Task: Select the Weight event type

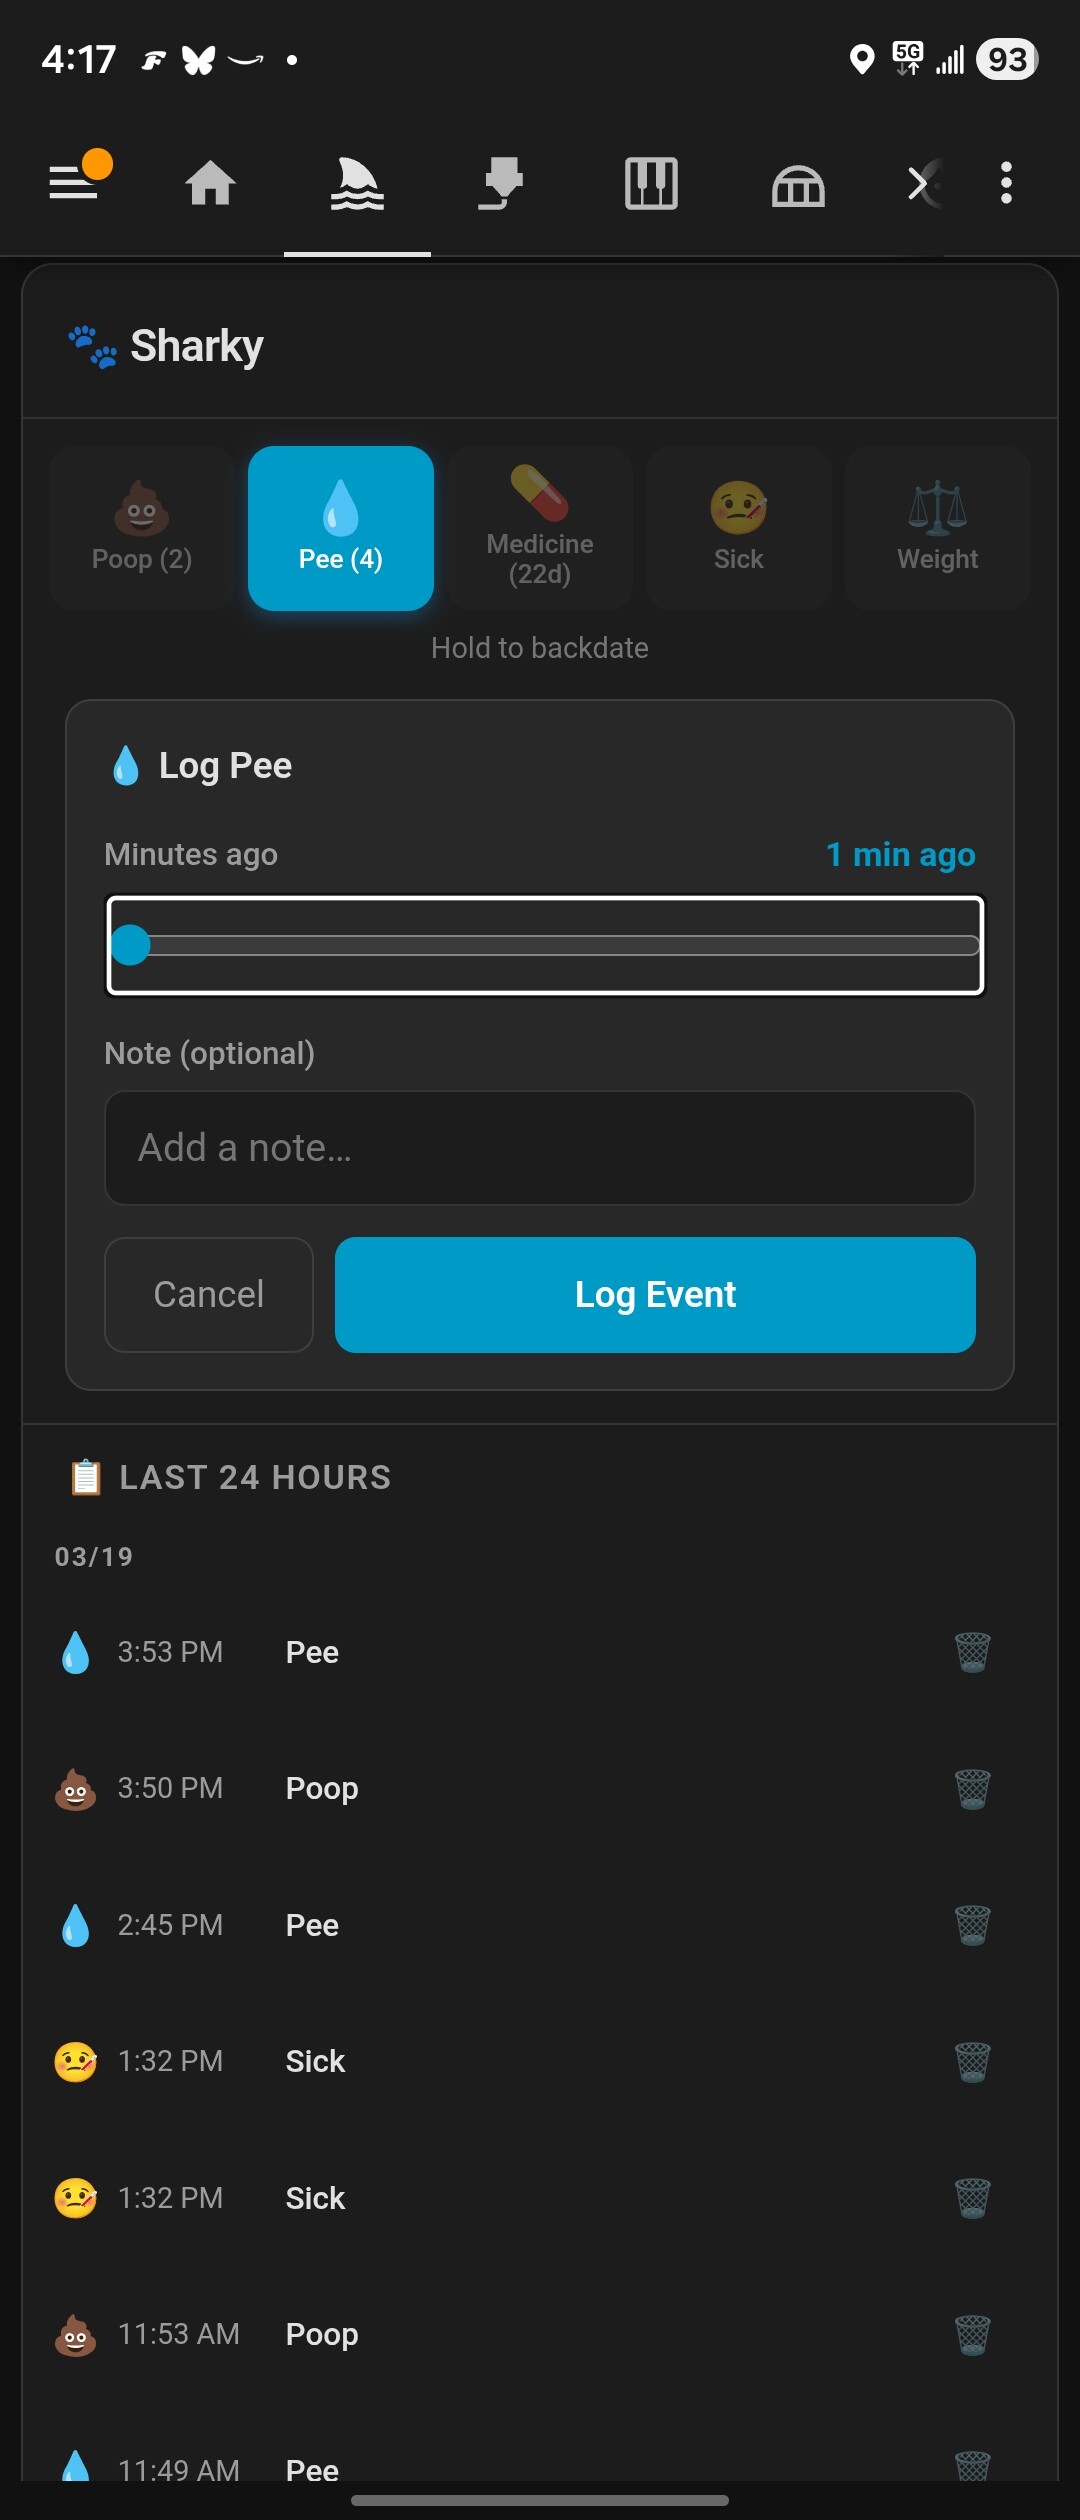Action: tap(937, 528)
